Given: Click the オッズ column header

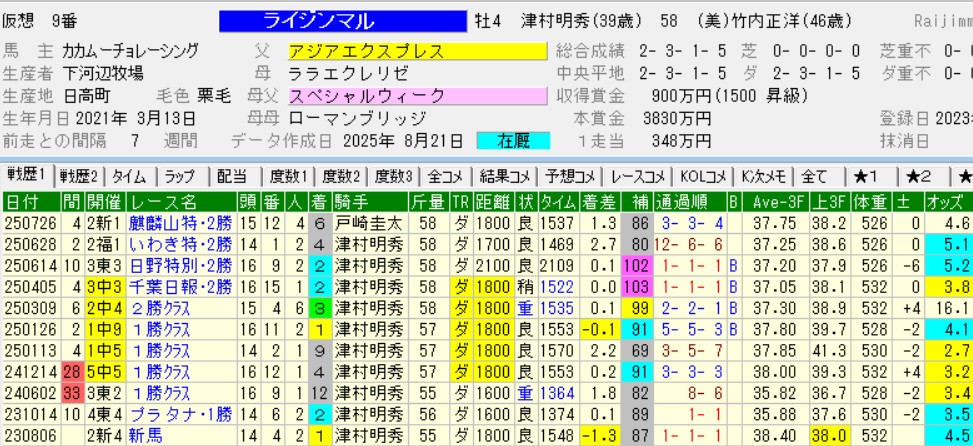Looking at the screenshot, I should pos(950,201).
